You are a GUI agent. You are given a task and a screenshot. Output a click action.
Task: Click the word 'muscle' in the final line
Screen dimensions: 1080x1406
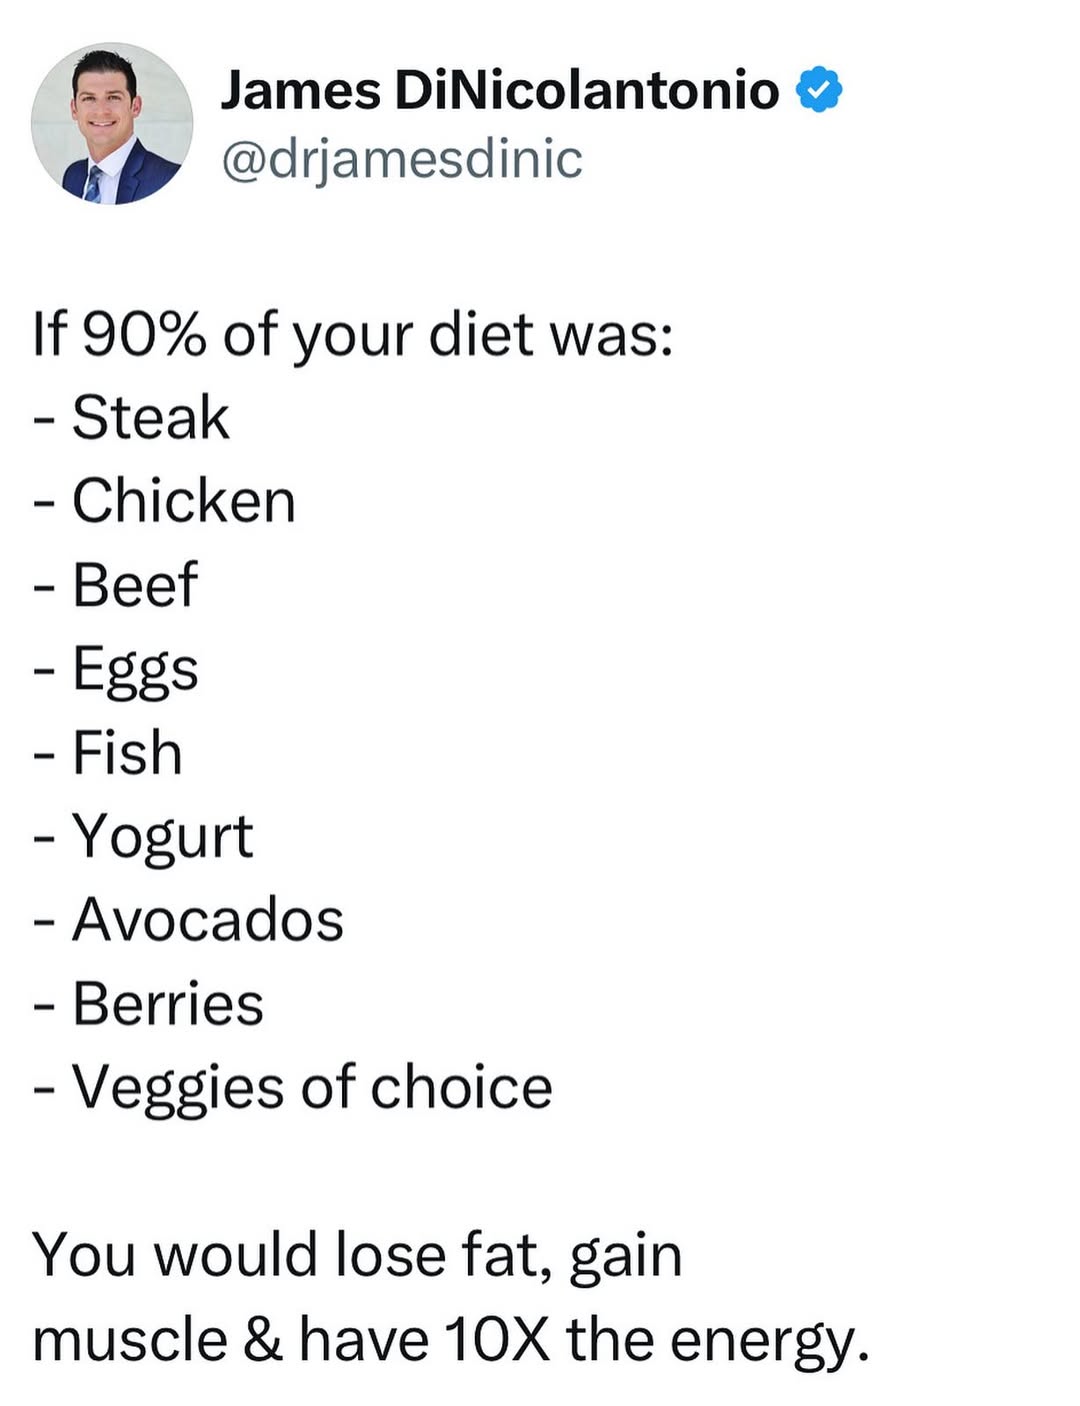click(130, 1340)
